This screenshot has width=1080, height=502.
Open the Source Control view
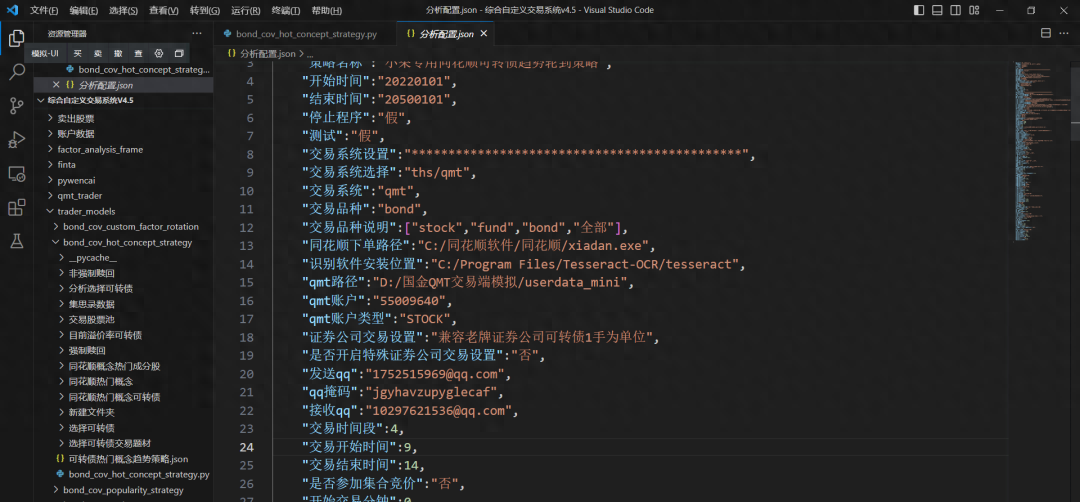17,105
